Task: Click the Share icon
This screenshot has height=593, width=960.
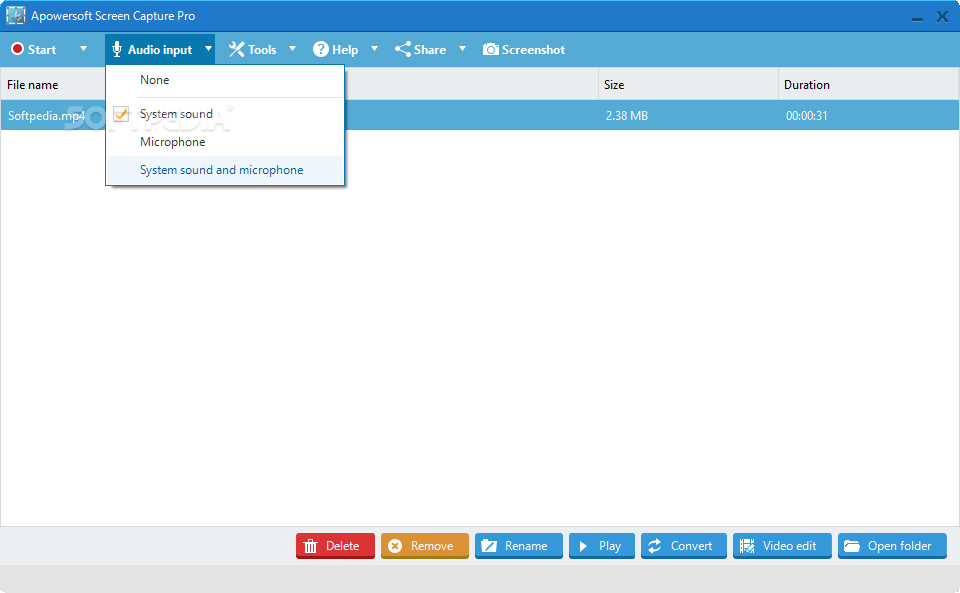Action: point(403,50)
